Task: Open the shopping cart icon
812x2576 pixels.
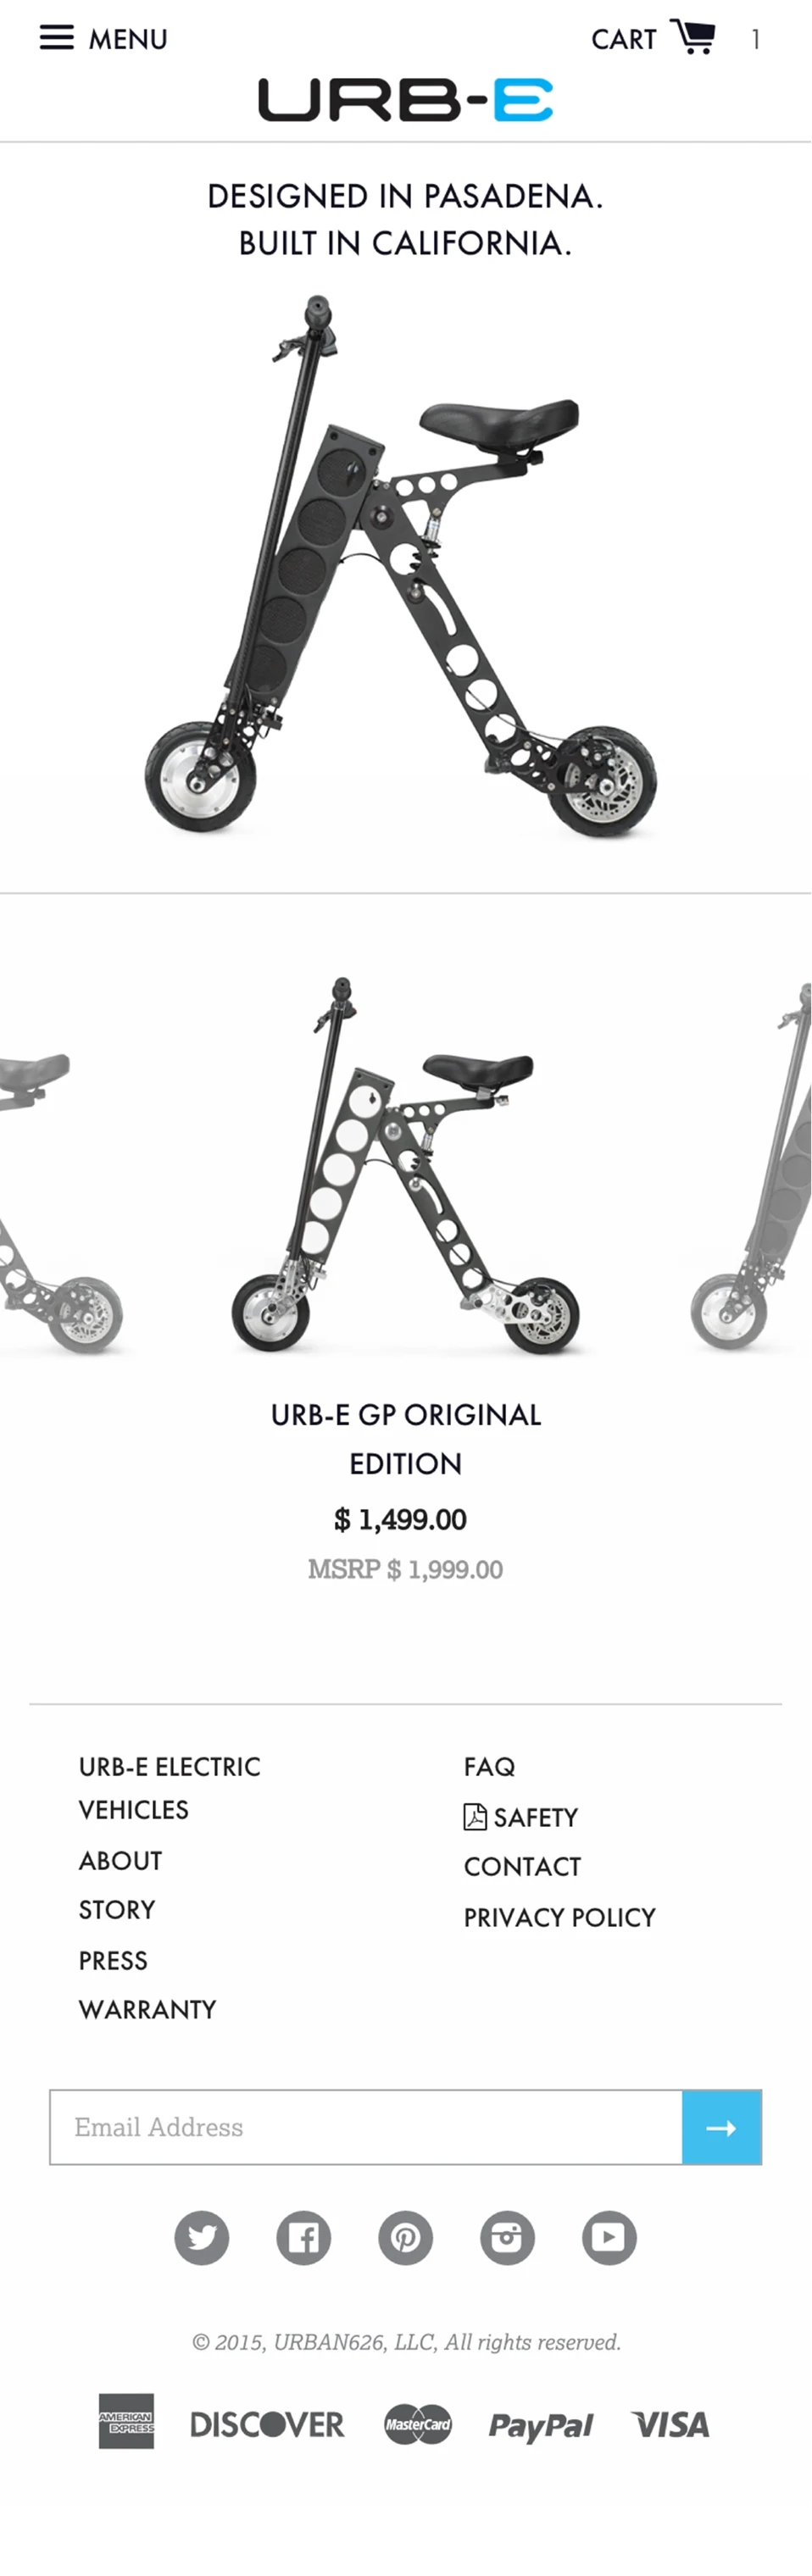Action: point(693,37)
